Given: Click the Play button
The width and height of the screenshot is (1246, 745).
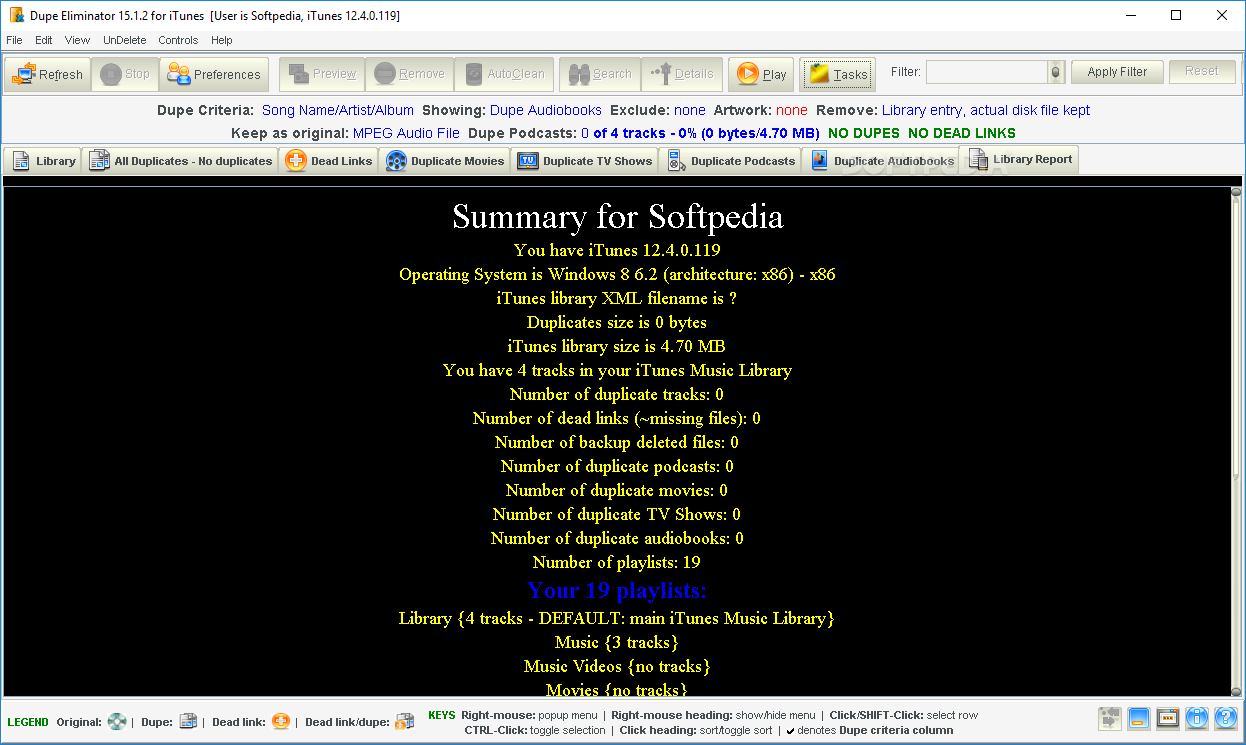Looking at the screenshot, I should coord(762,74).
